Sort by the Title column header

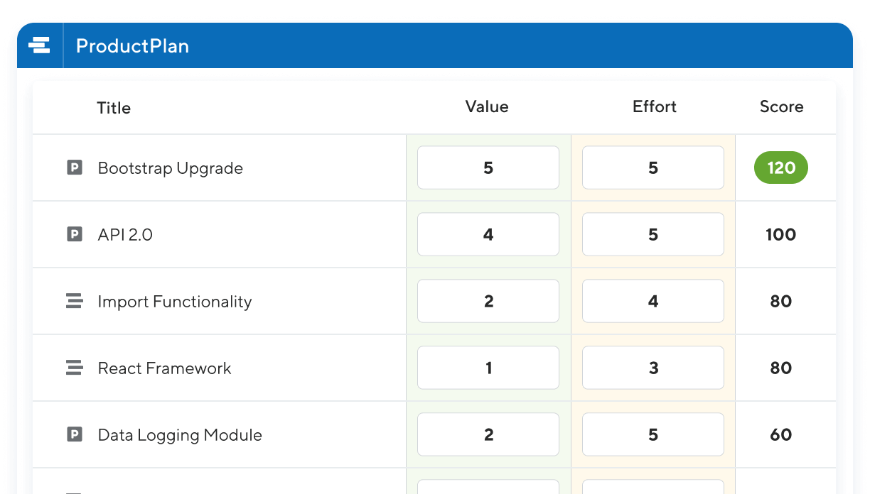pos(114,108)
